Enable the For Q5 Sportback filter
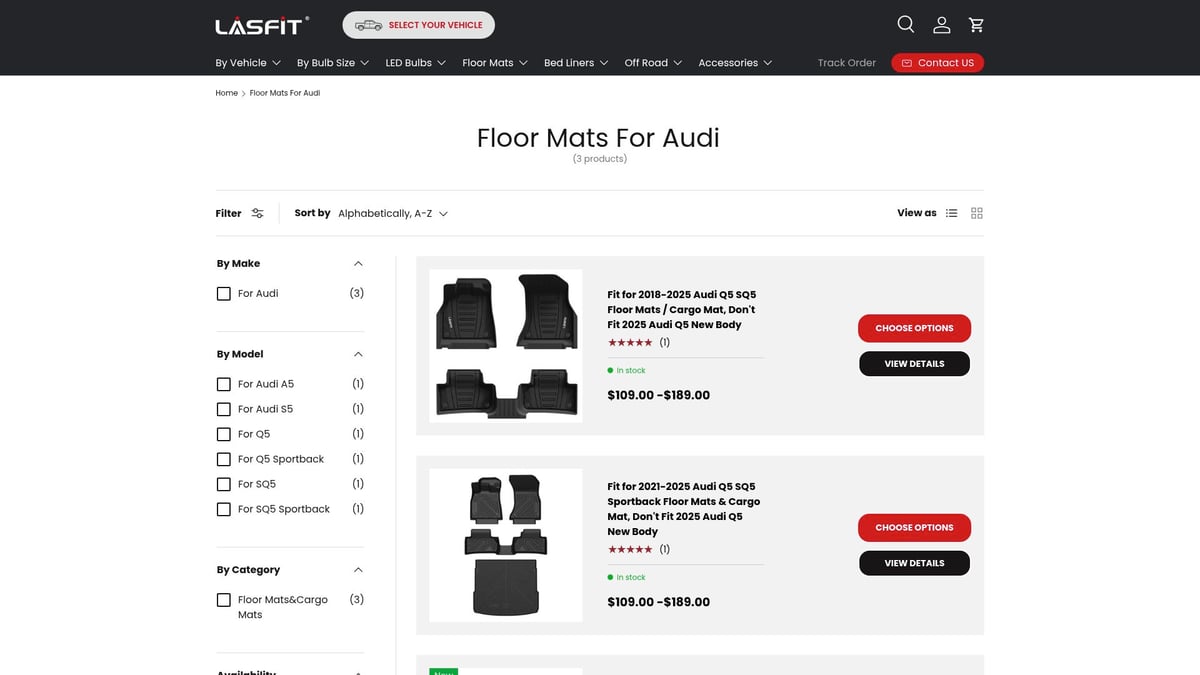 coord(224,459)
